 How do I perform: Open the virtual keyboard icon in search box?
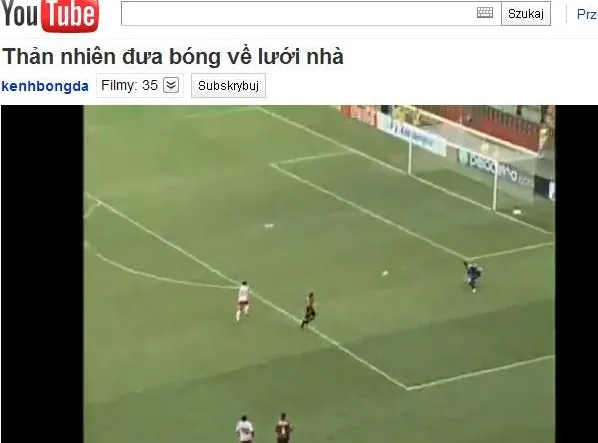(485, 13)
